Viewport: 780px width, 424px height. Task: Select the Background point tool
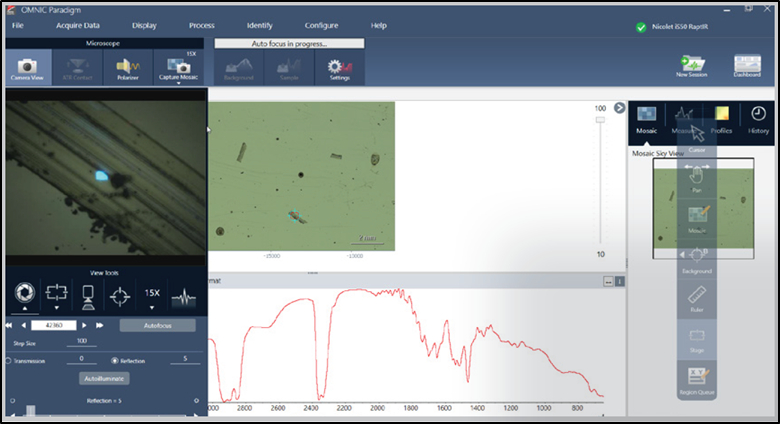[697, 259]
